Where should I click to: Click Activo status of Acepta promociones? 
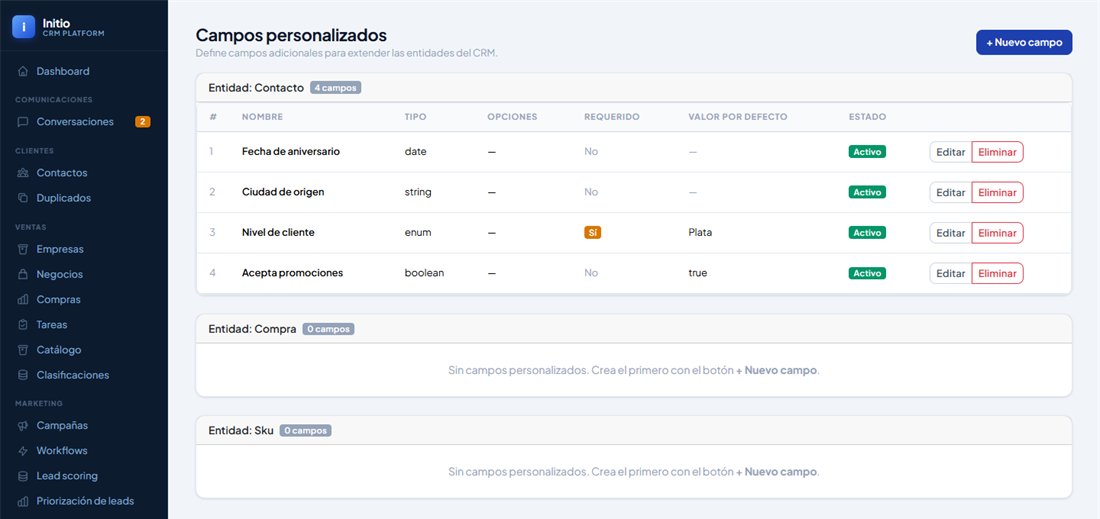pos(867,273)
